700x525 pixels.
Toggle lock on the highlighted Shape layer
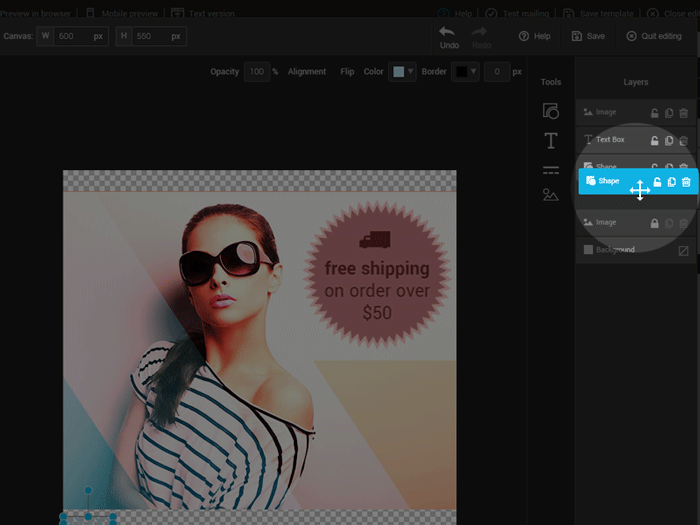tap(657, 182)
